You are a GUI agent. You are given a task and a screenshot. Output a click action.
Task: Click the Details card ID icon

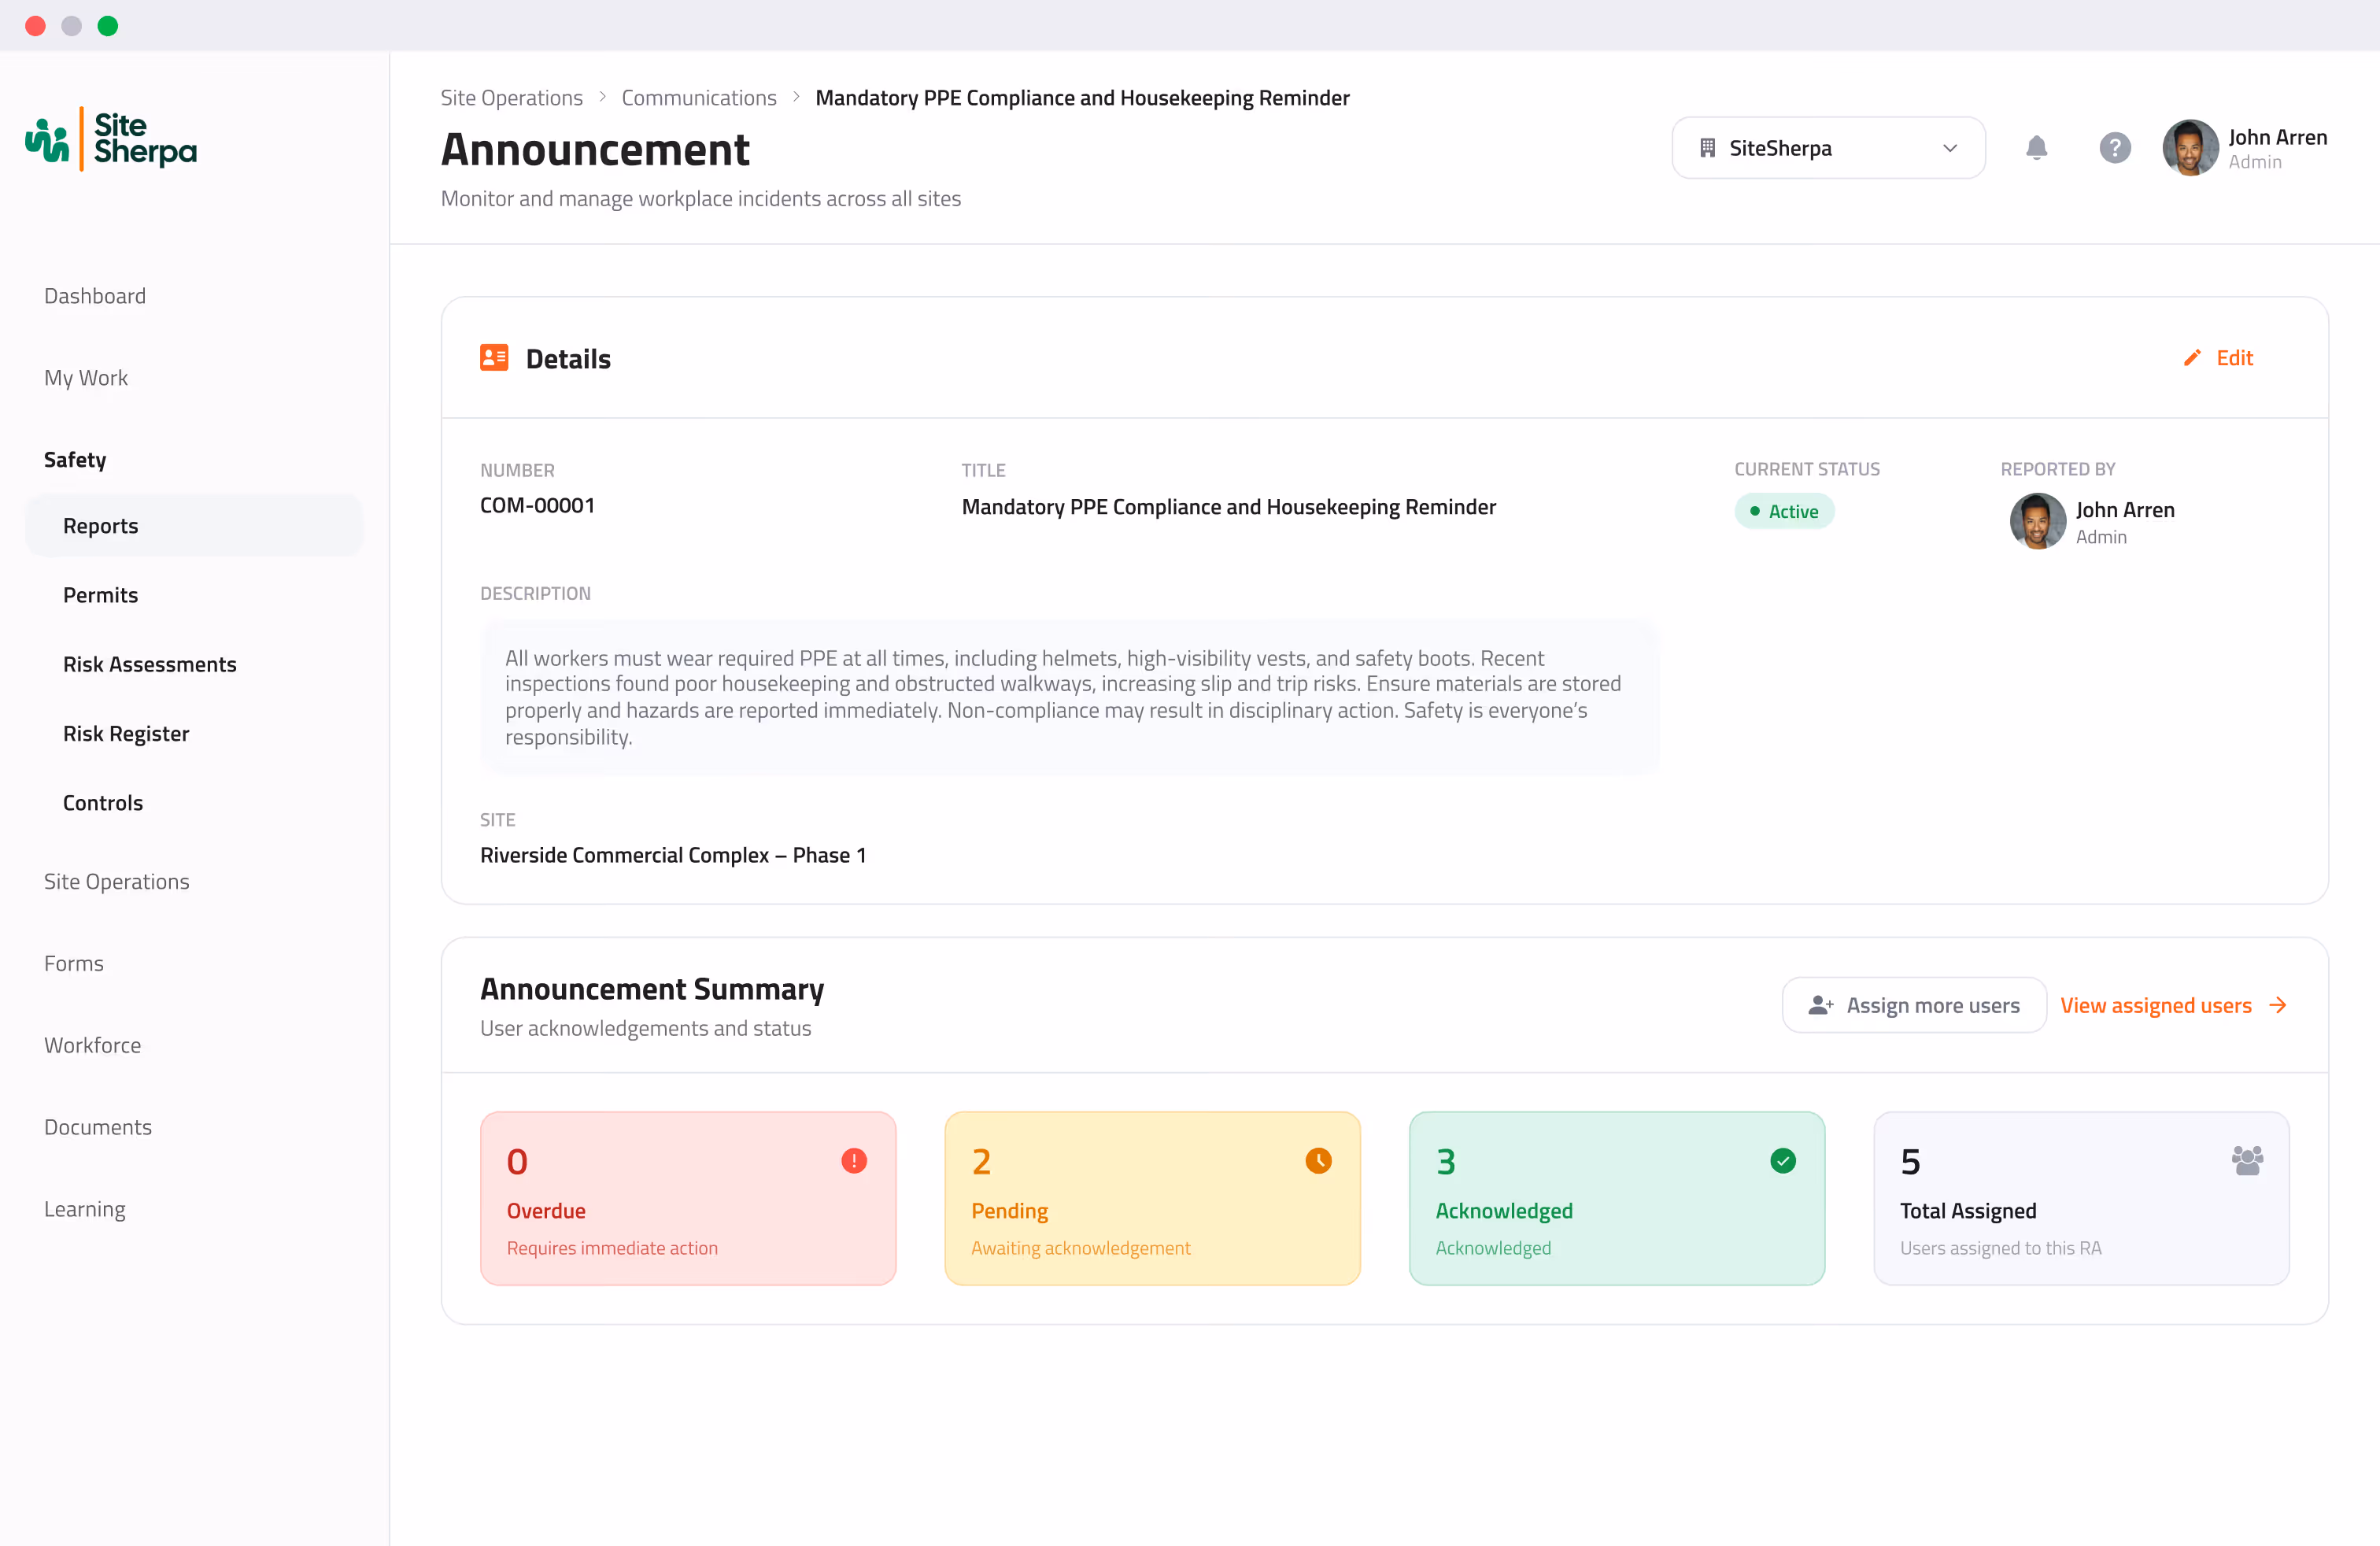point(494,358)
